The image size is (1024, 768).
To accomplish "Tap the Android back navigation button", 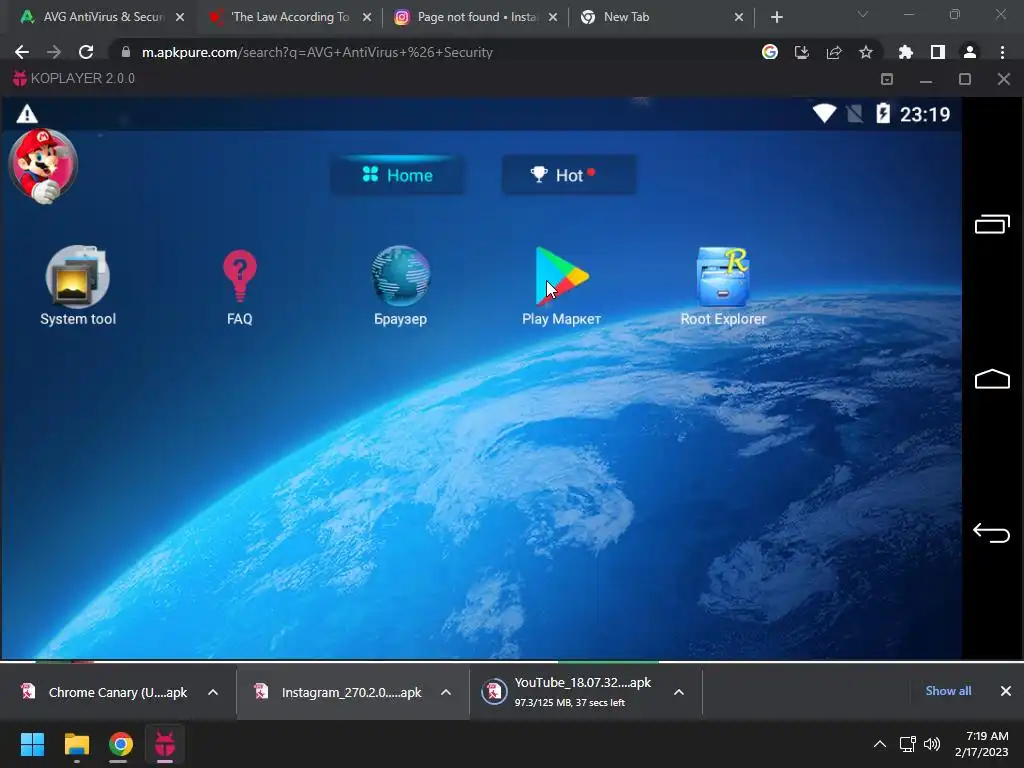I will pos(991,533).
